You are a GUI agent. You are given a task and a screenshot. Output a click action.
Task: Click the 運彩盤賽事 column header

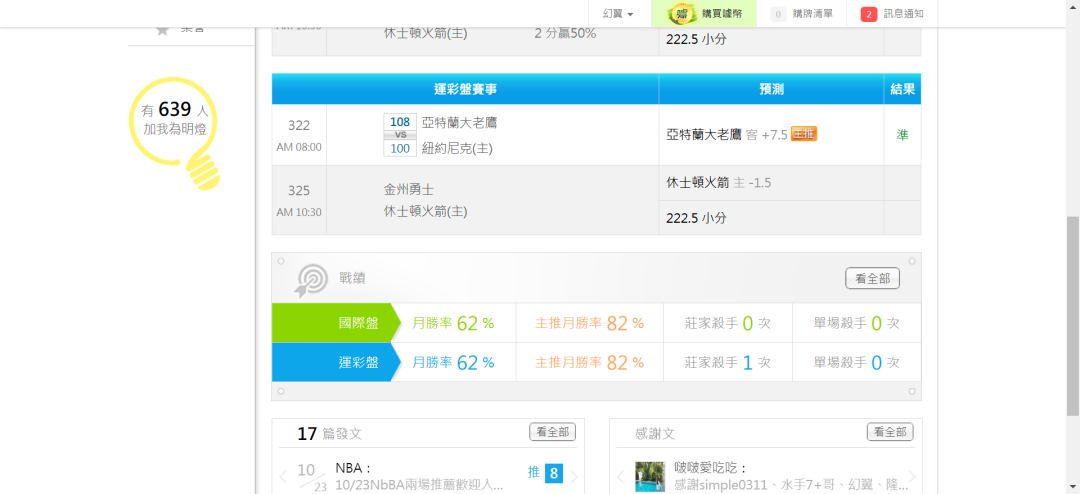(x=466, y=89)
